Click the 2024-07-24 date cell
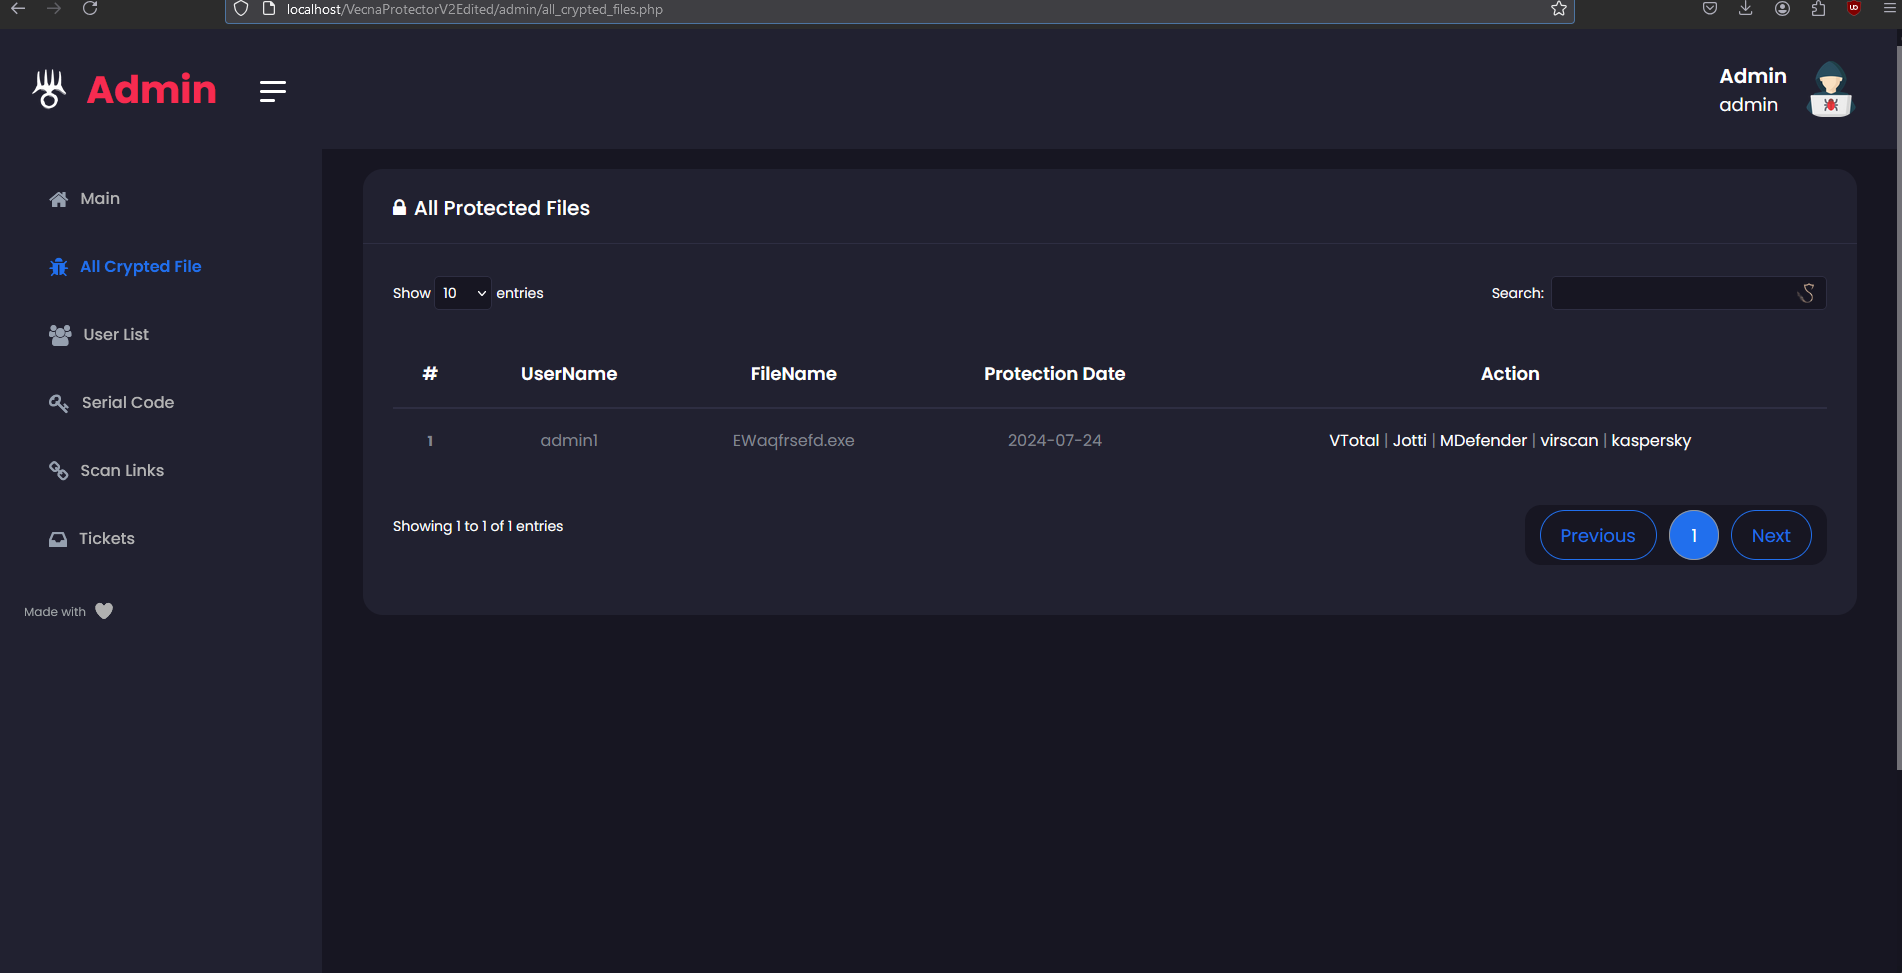 coord(1055,441)
